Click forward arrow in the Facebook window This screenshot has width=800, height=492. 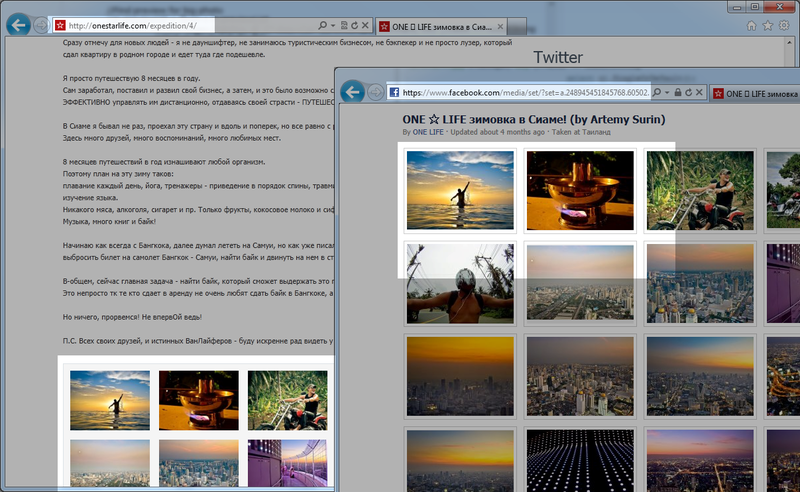tap(376, 92)
